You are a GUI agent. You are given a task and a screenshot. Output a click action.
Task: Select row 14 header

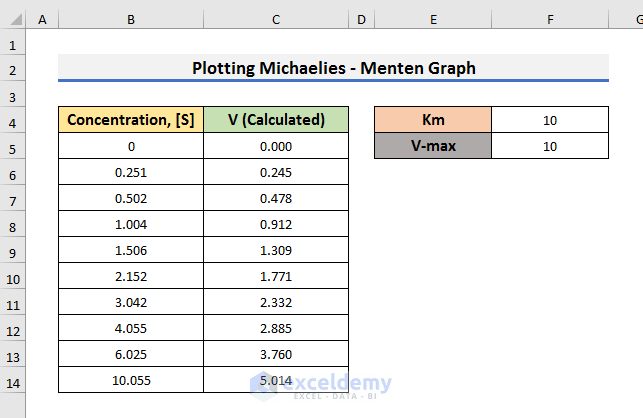pos(13,380)
